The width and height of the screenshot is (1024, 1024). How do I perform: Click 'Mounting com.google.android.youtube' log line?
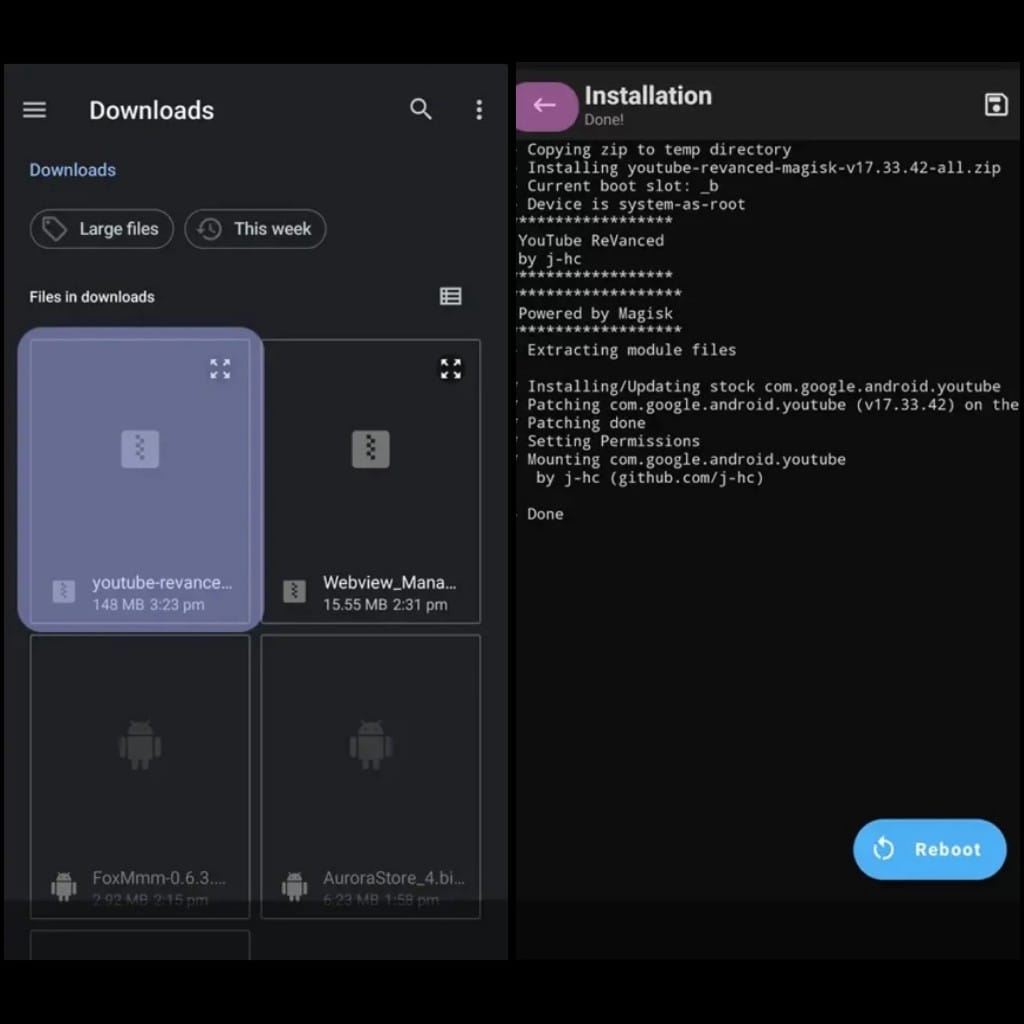(x=686, y=460)
